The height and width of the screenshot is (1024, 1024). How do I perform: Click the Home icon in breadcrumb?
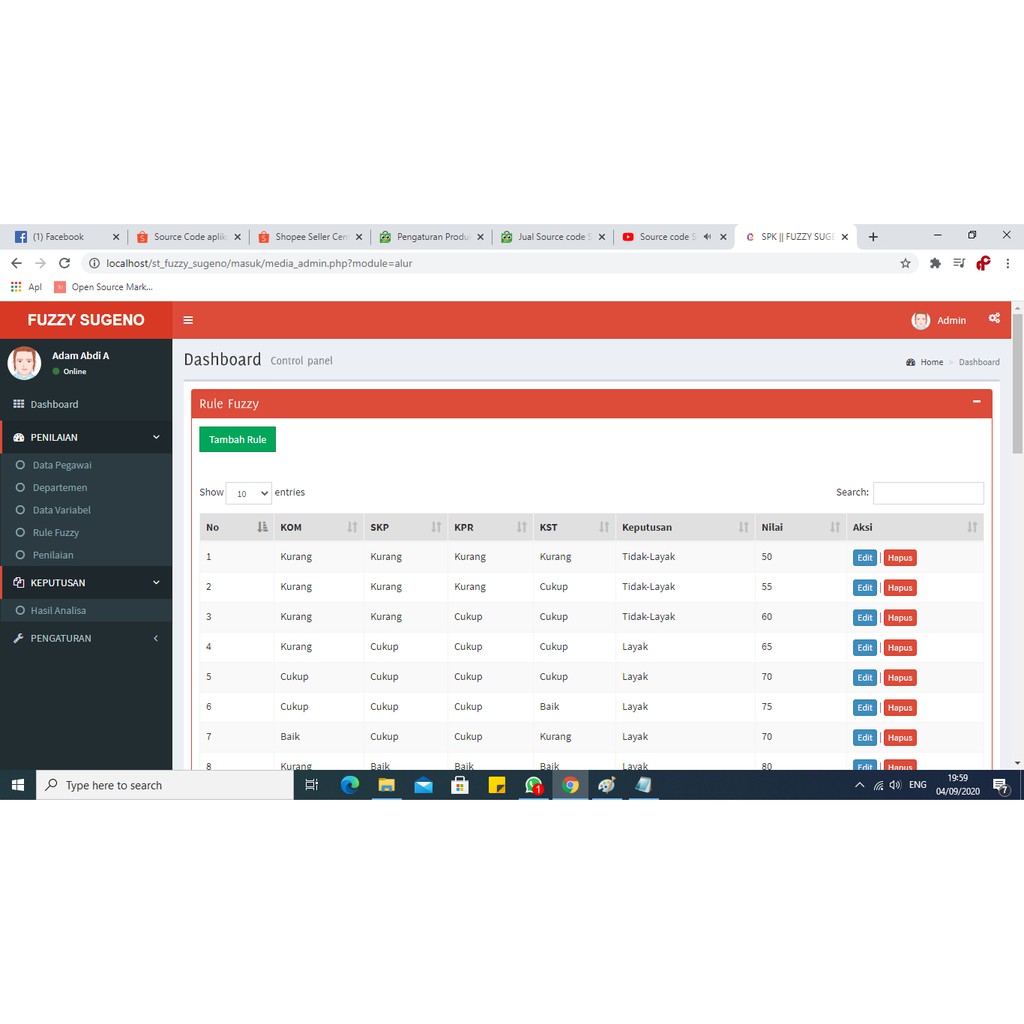[x=911, y=362]
